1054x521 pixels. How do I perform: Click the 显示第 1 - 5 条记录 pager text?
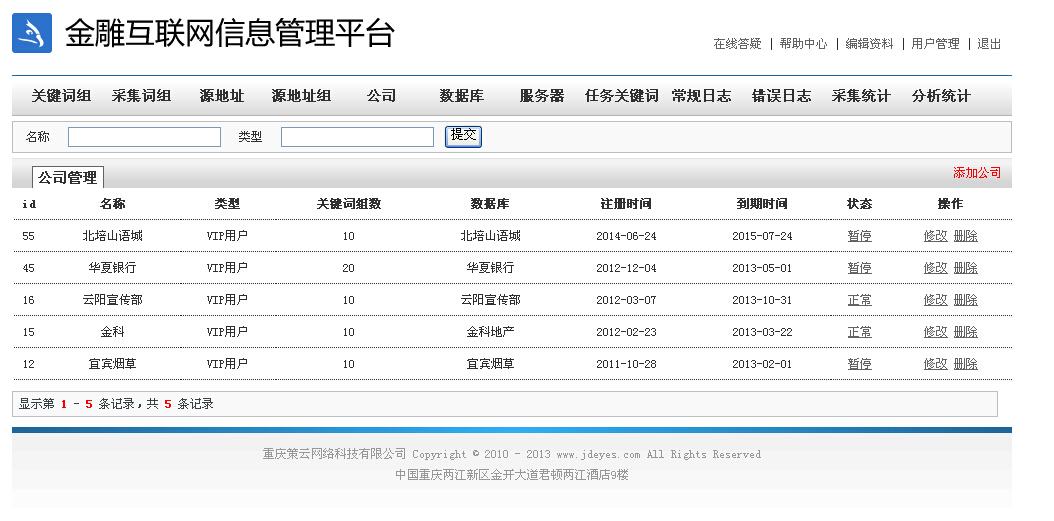(77, 404)
